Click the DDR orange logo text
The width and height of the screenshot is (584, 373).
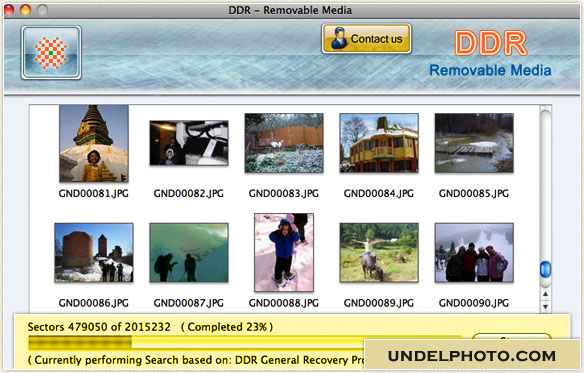pyautogui.click(x=491, y=43)
